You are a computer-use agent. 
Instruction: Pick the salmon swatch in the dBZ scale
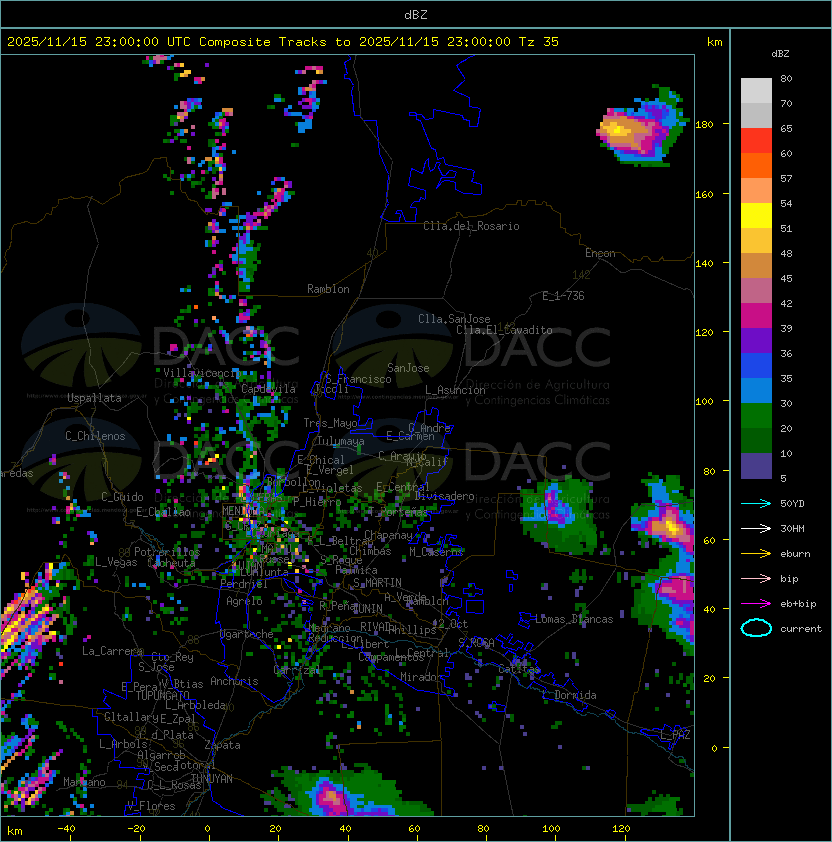point(756,191)
